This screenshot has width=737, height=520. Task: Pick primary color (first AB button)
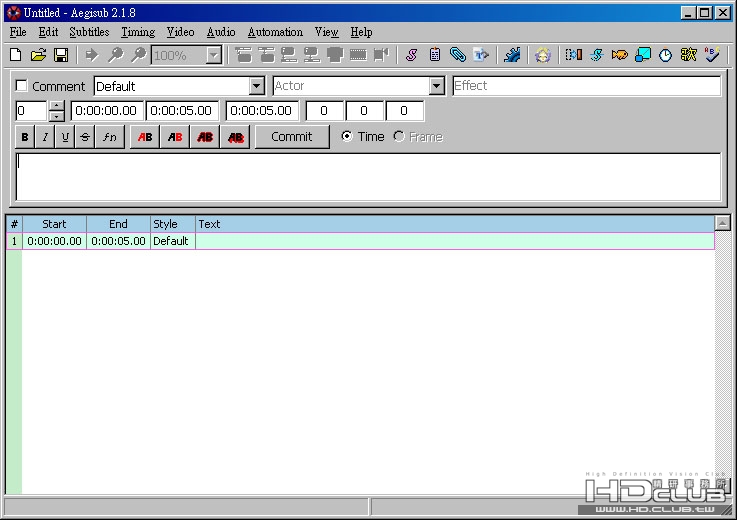click(x=145, y=137)
